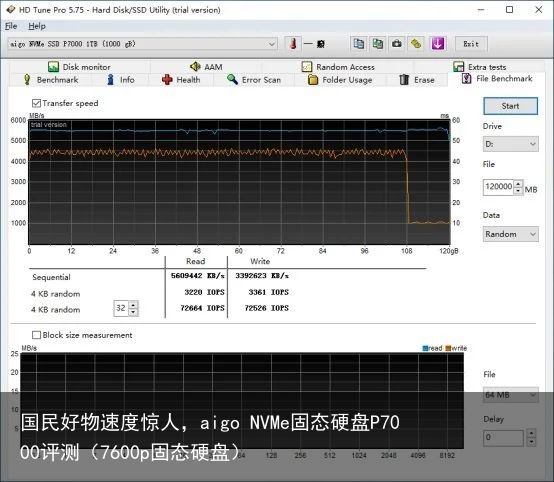This screenshot has height=482, width=554.
Task: Open the AAM tab
Action: click(x=206, y=67)
